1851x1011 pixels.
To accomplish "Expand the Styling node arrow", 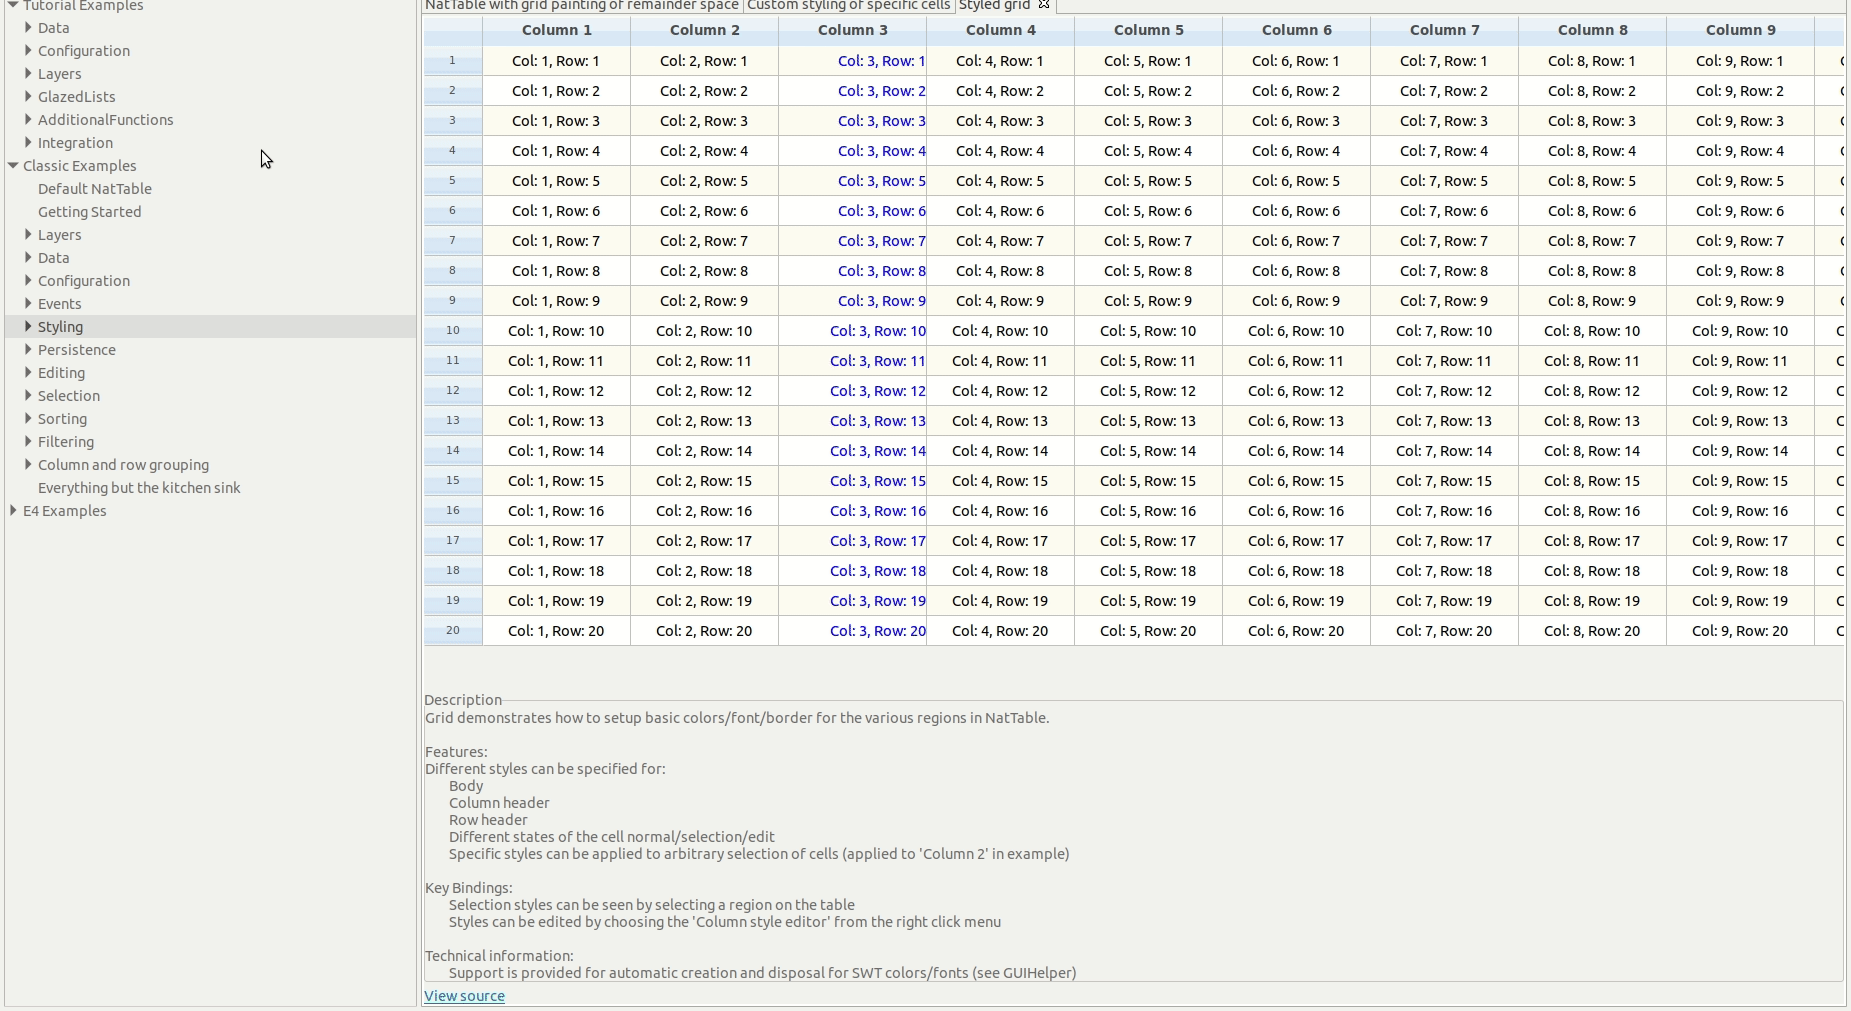I will [28, 327].
